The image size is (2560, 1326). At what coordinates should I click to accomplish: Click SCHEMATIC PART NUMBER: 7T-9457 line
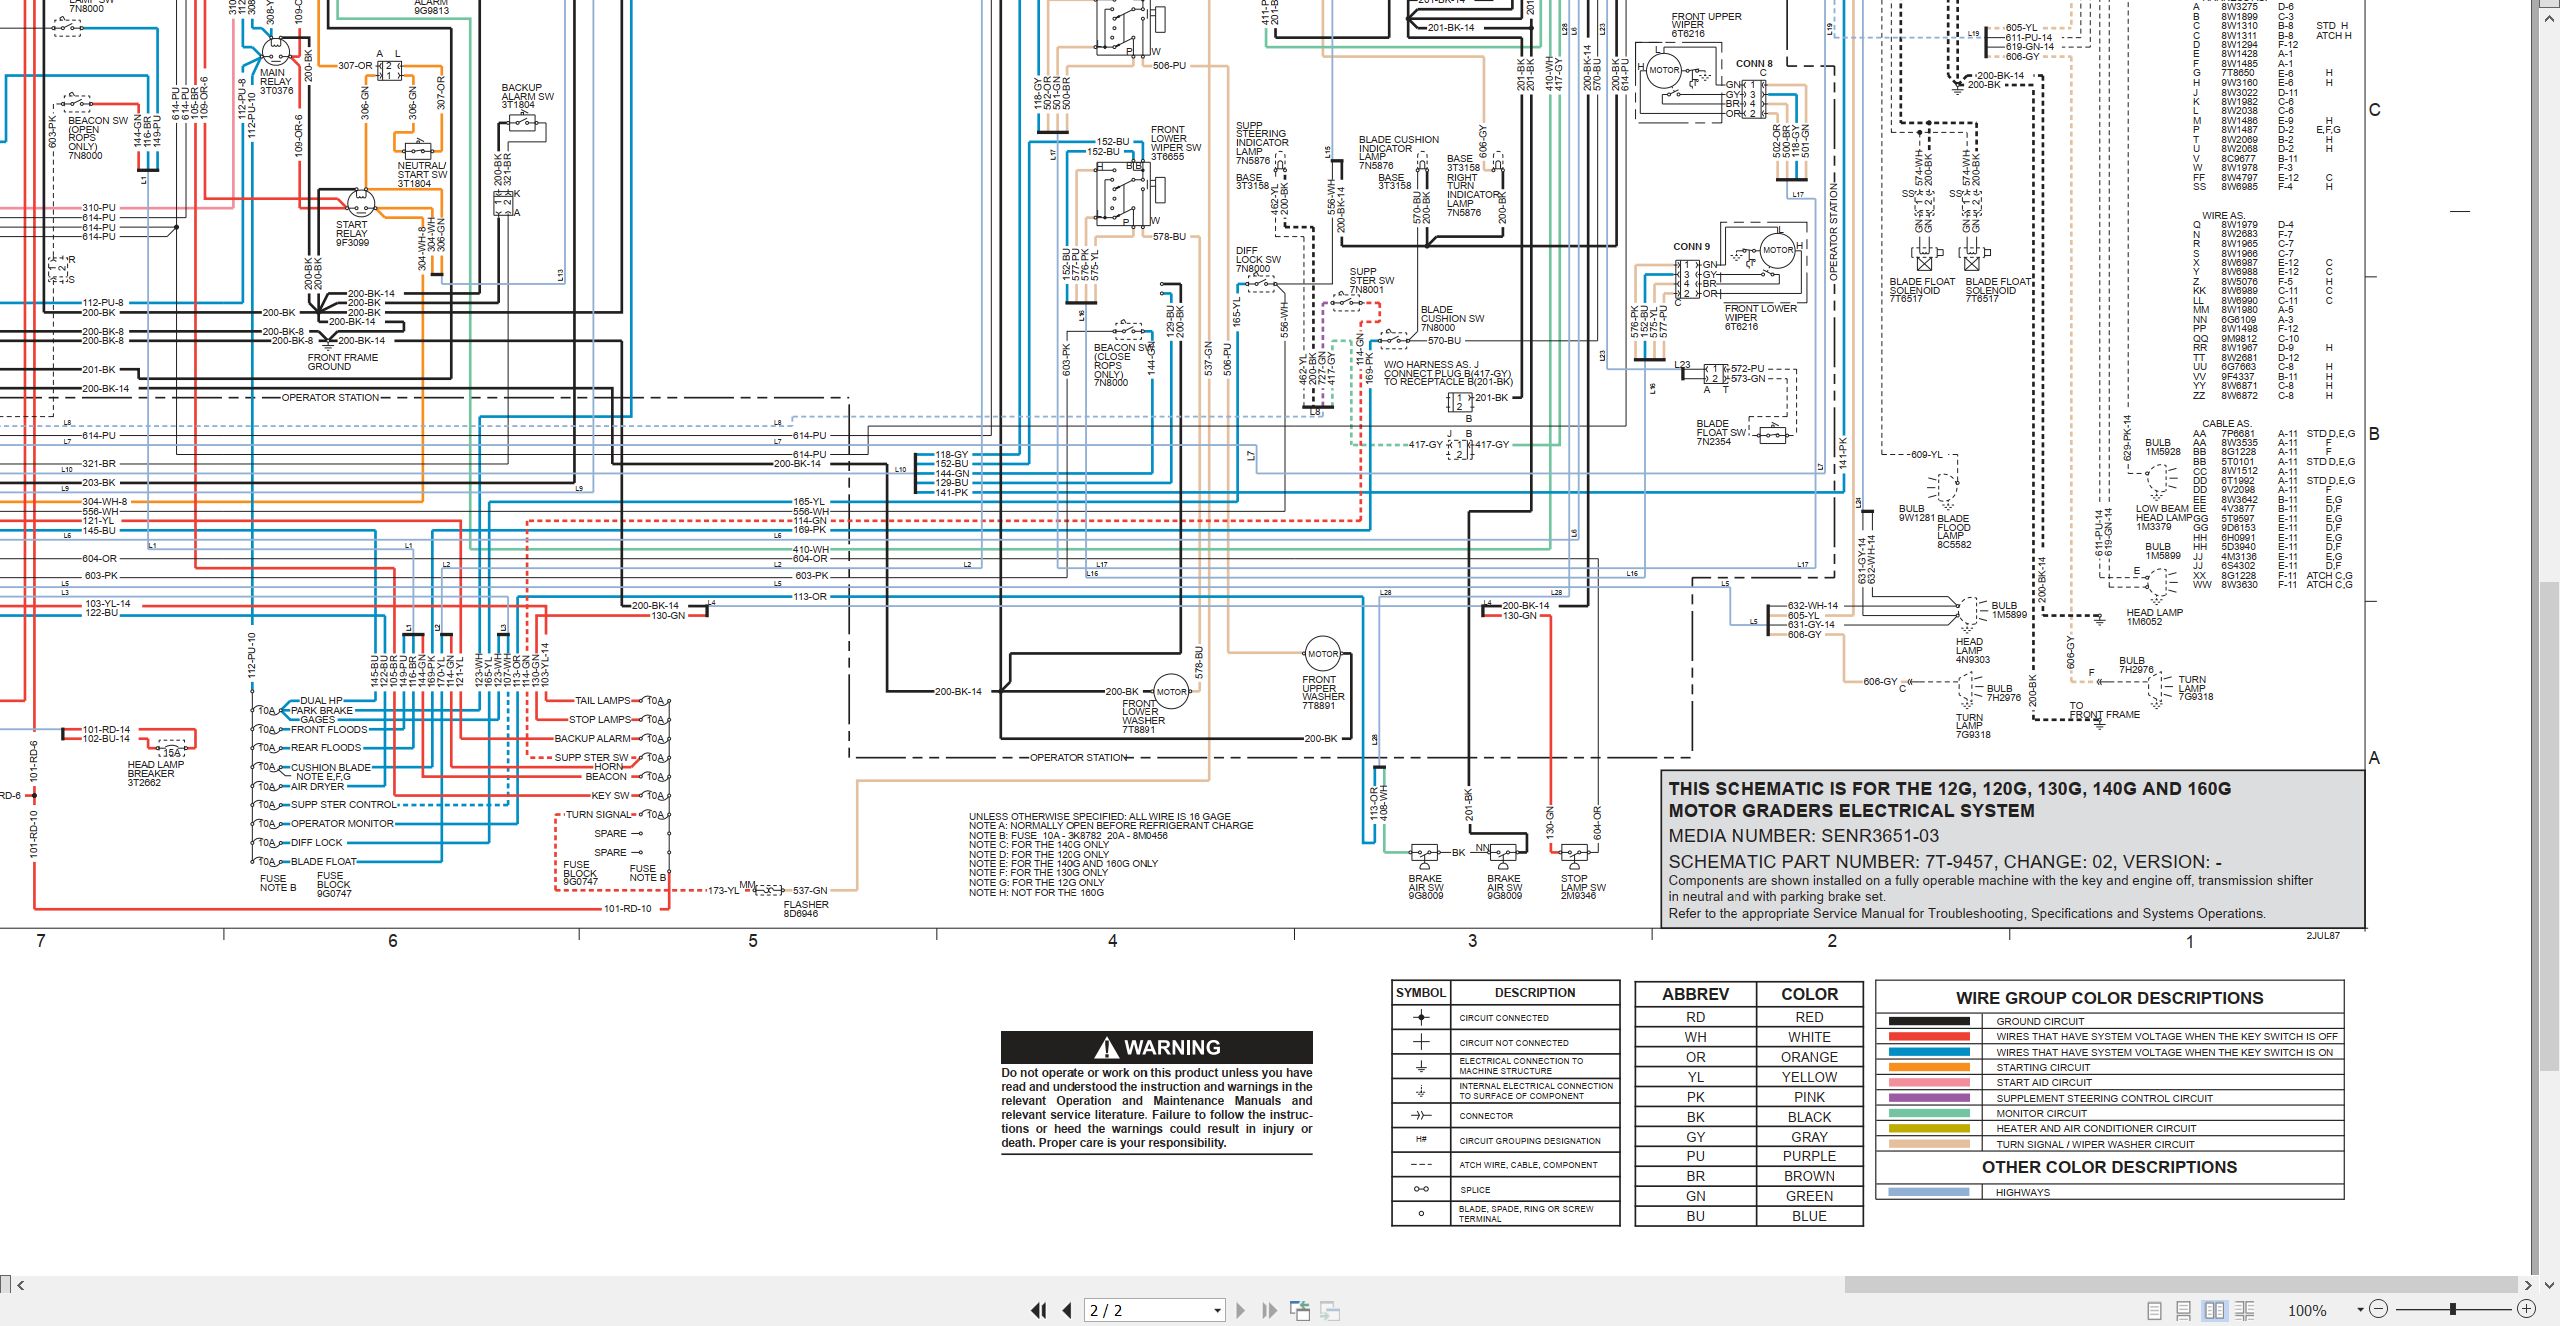[1945, 861]
